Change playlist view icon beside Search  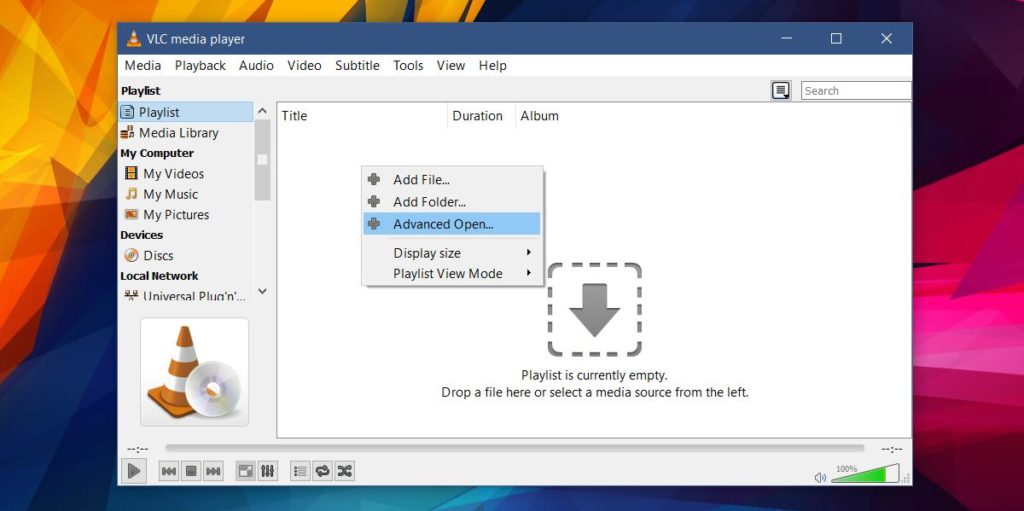click(x=781, y=91)
